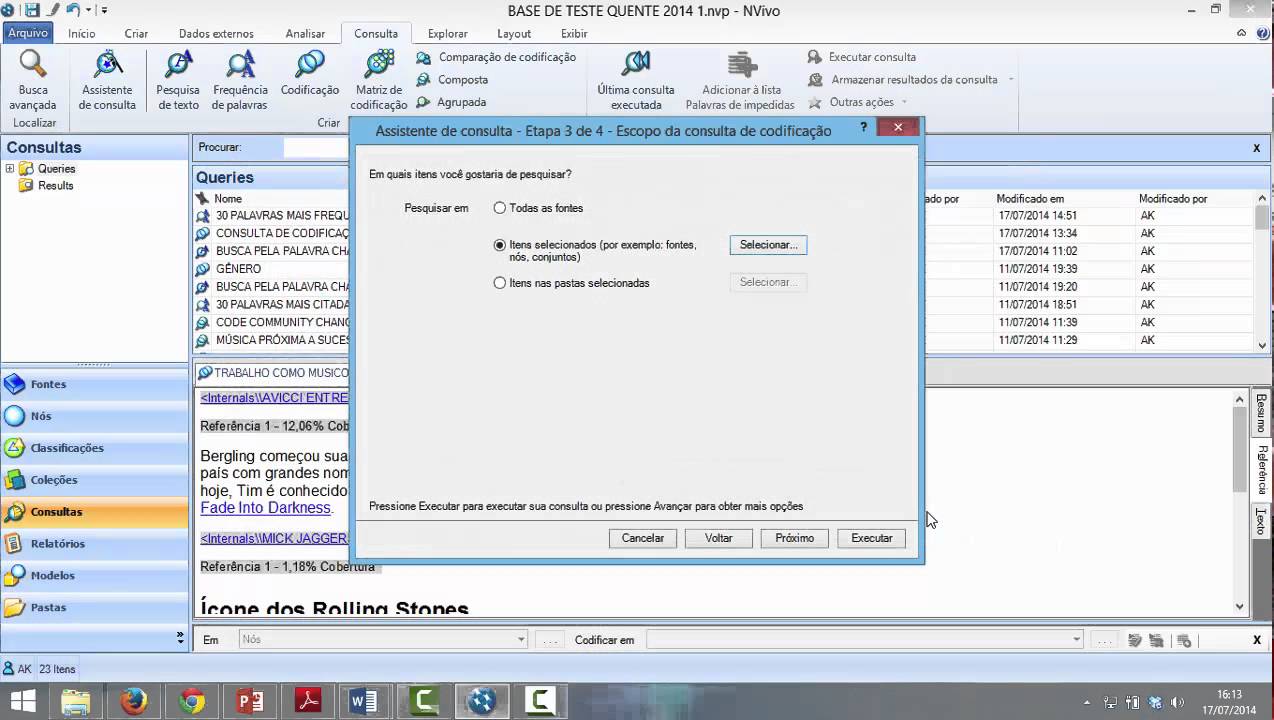Viewport: 1274px width, 720px height.
Task: Click Armazenar resultados da consulta
Action: pyautogui.click(x=903, y=79)
